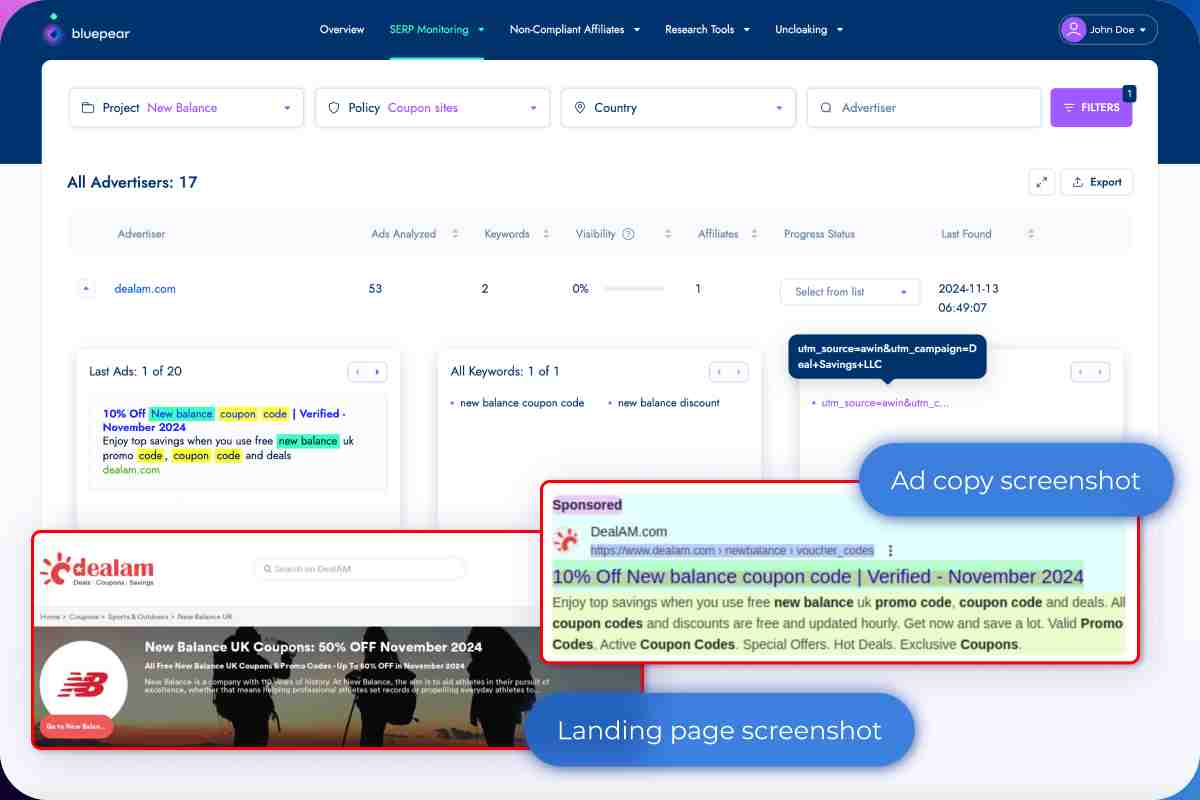Viewport: 1200px width, 800px height.
Task: Click the green dealam.com URL in ad card
Action: click(x=131, y=469)
